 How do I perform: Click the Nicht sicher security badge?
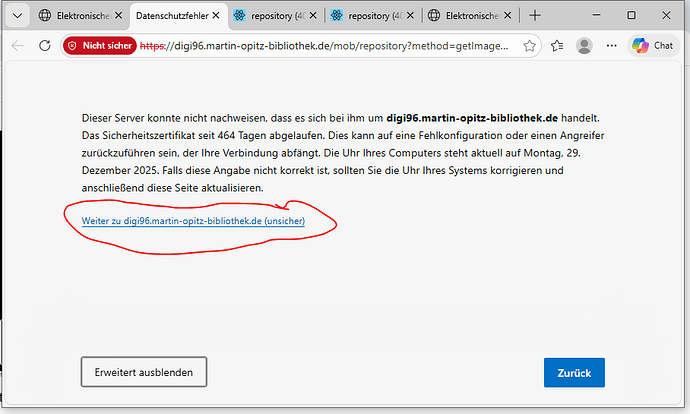click(x=100, y=46)
